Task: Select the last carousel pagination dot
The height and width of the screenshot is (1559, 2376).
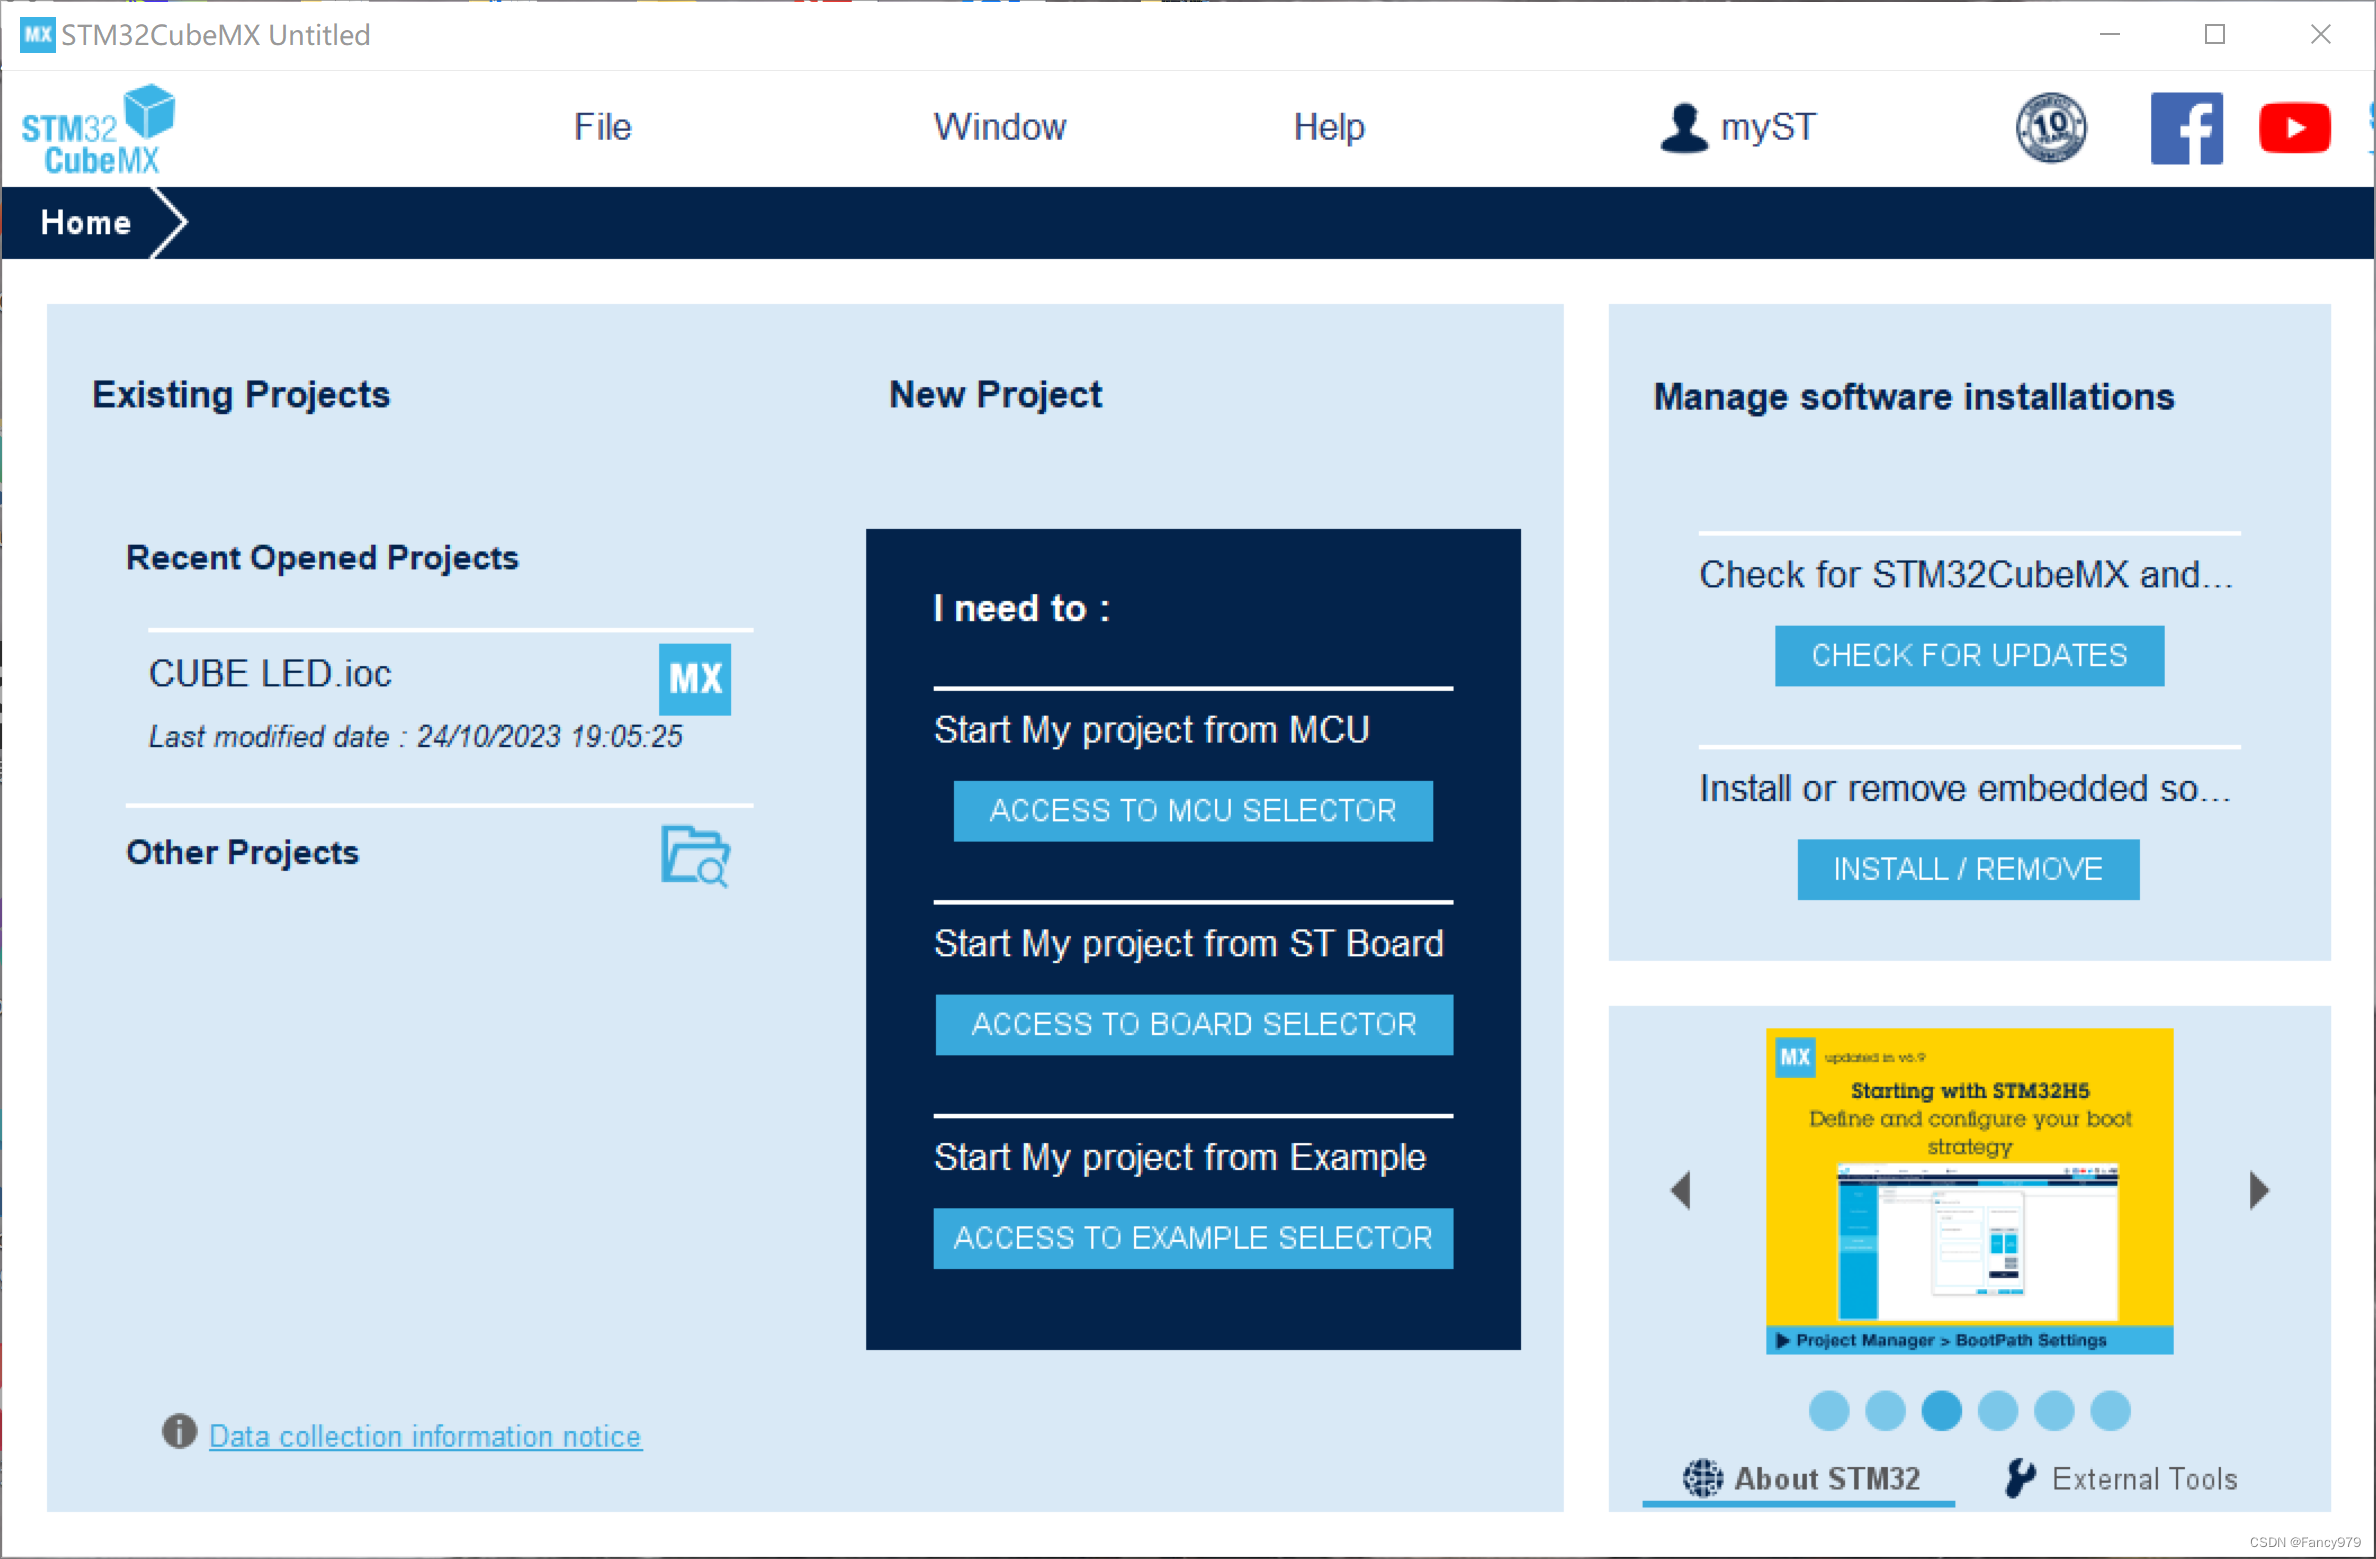Action: tap(2110, 1411)
